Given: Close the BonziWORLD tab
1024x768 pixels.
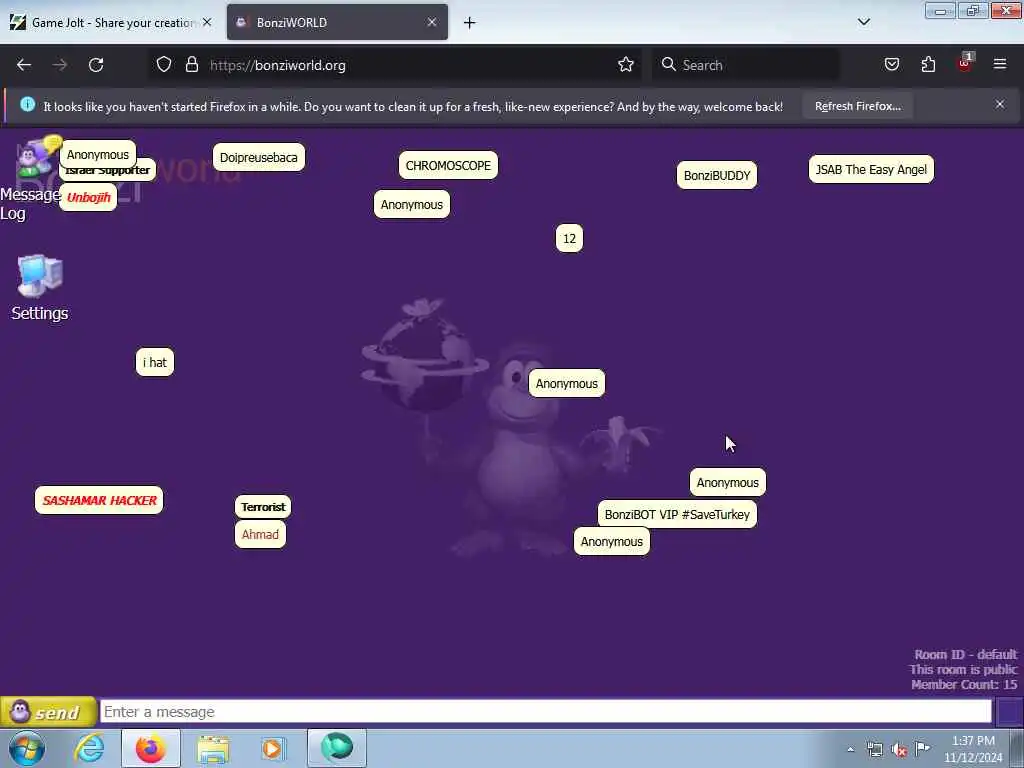Looking at the screenshot, I should pyautogui.click(x=432, y=22).
